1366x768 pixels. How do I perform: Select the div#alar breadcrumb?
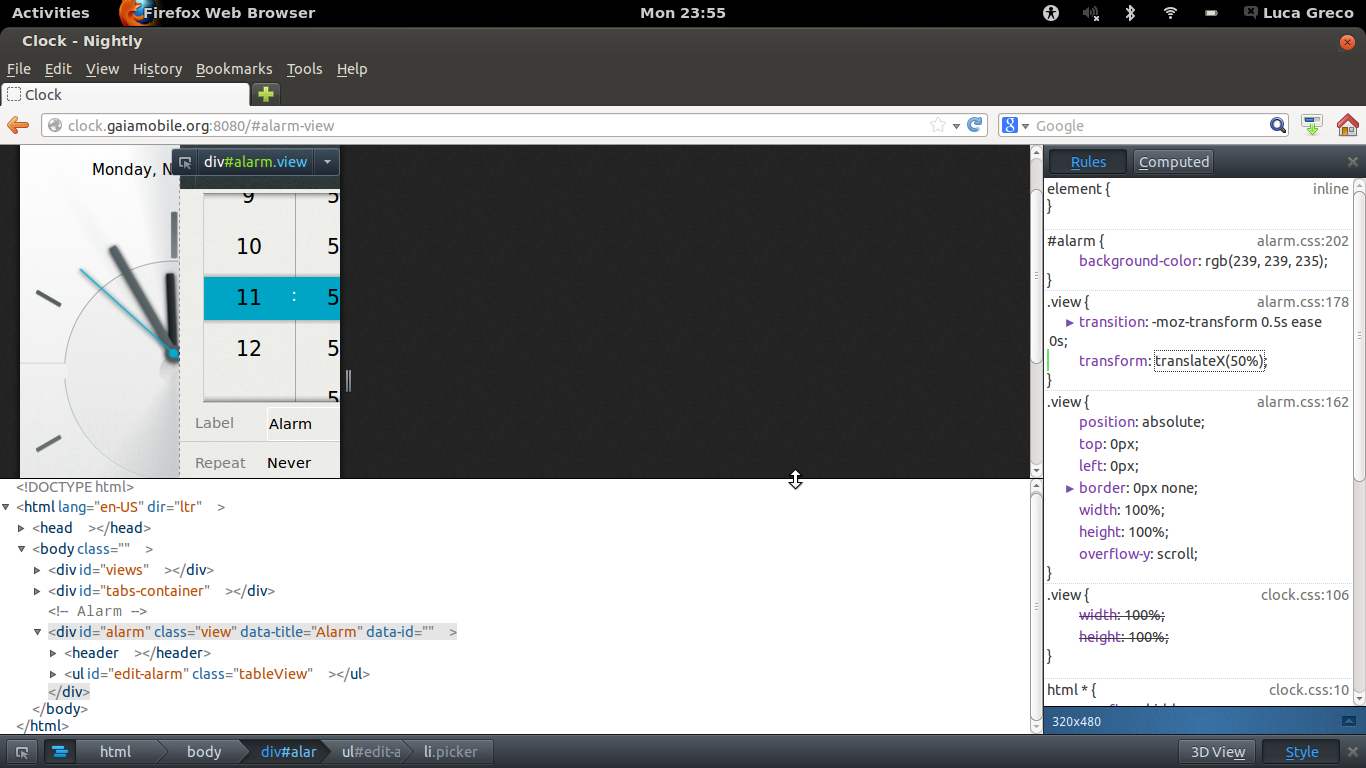click(x=288, y=752)
